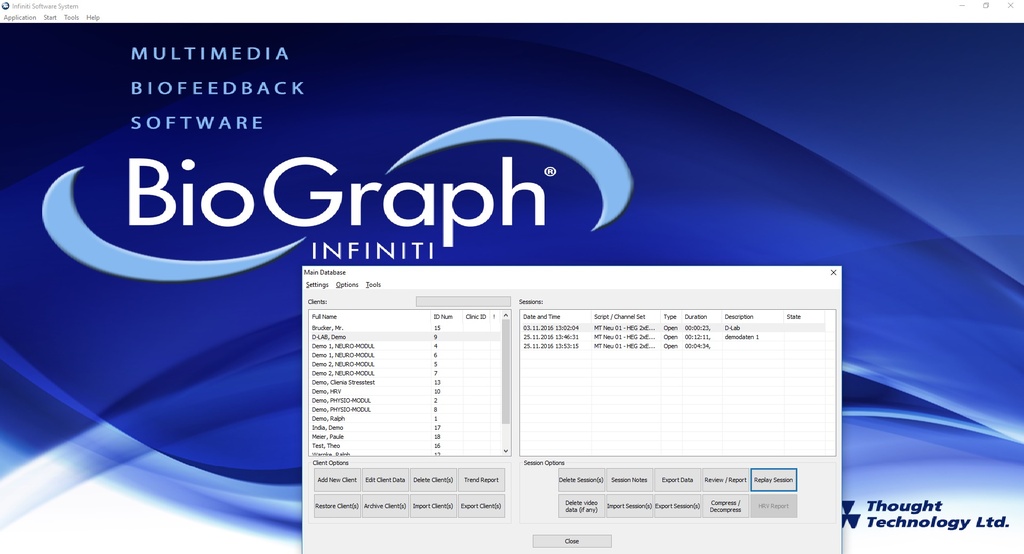The height and width of the screenshot is (554, 1024).
Task: Click the Add New Client button
Action: click(337, 480)
